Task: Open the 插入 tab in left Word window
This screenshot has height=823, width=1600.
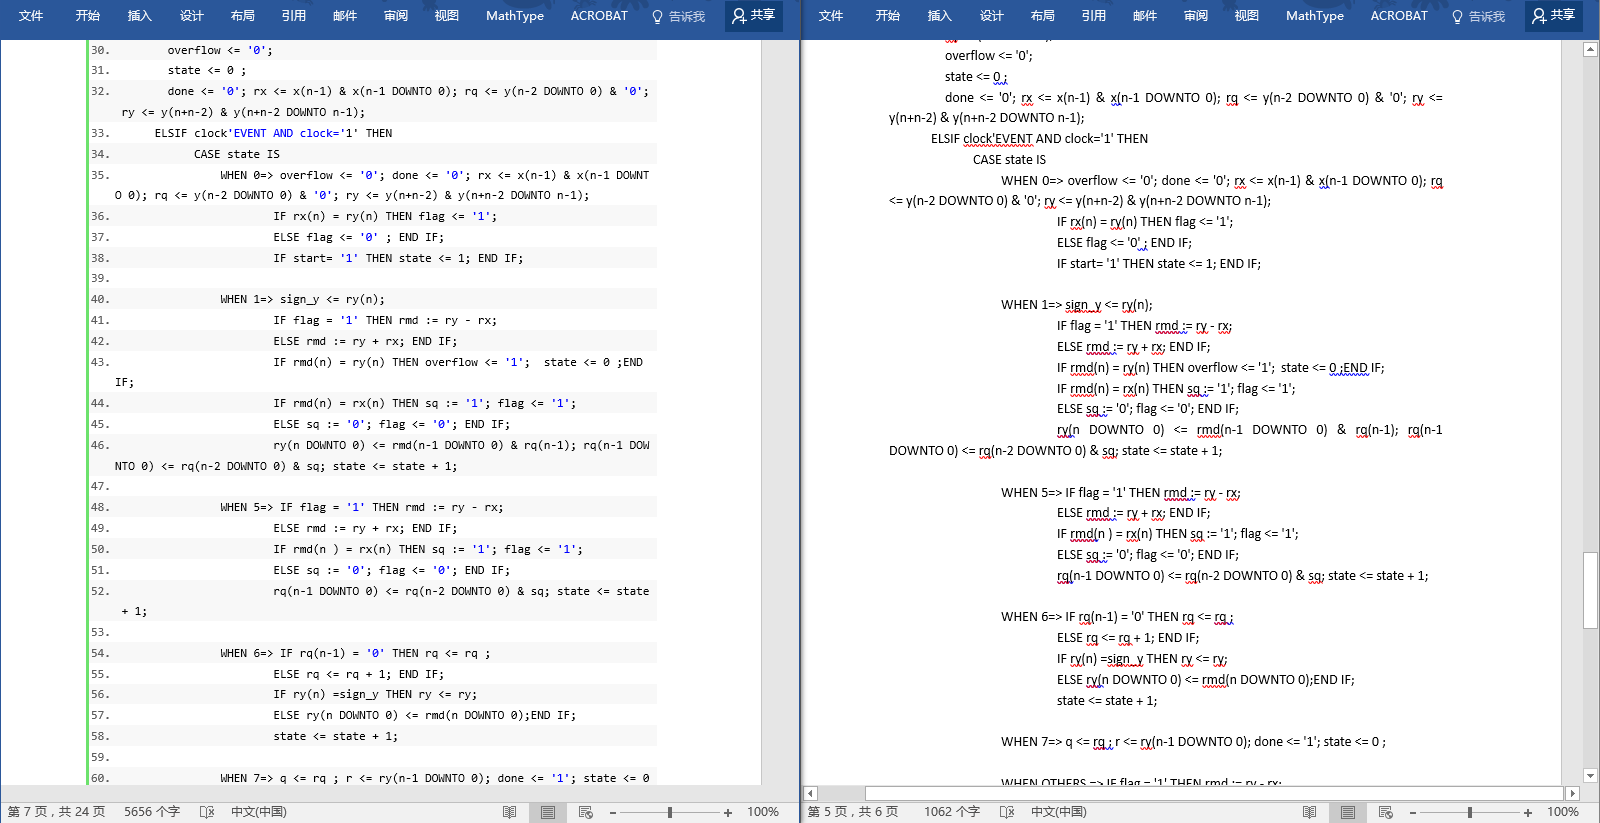Action: coord(139,16)
